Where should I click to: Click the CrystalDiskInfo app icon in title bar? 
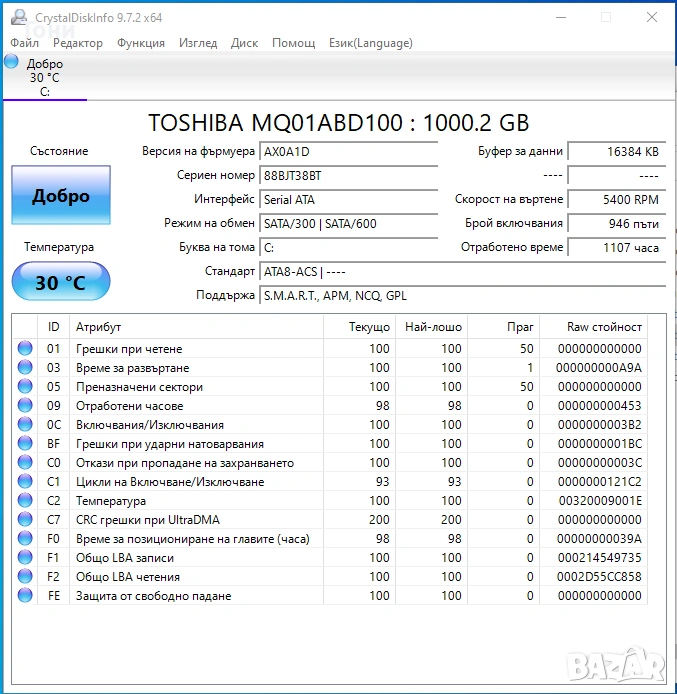click(x=19, y=17)
